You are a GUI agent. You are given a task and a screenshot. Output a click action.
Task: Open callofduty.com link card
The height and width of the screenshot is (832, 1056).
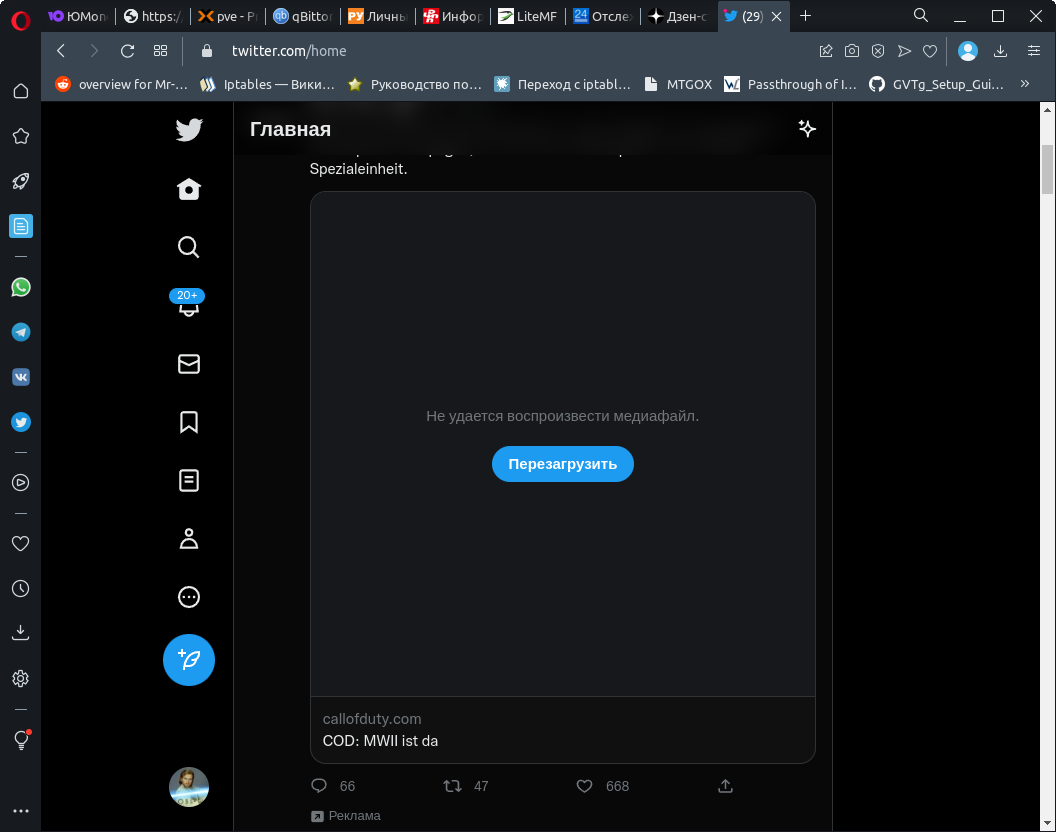pyautogui.click(x=562, y=730)
